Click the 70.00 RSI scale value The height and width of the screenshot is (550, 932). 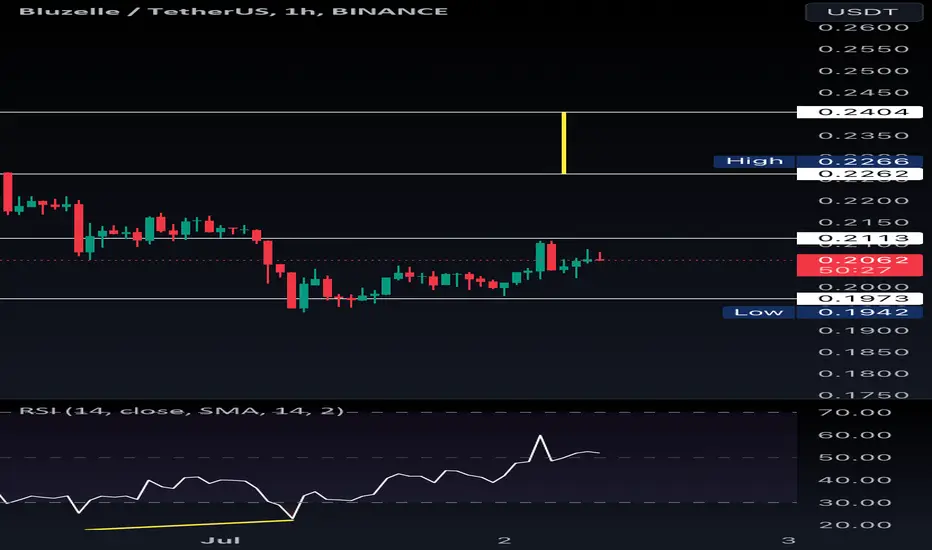[855, 412]
